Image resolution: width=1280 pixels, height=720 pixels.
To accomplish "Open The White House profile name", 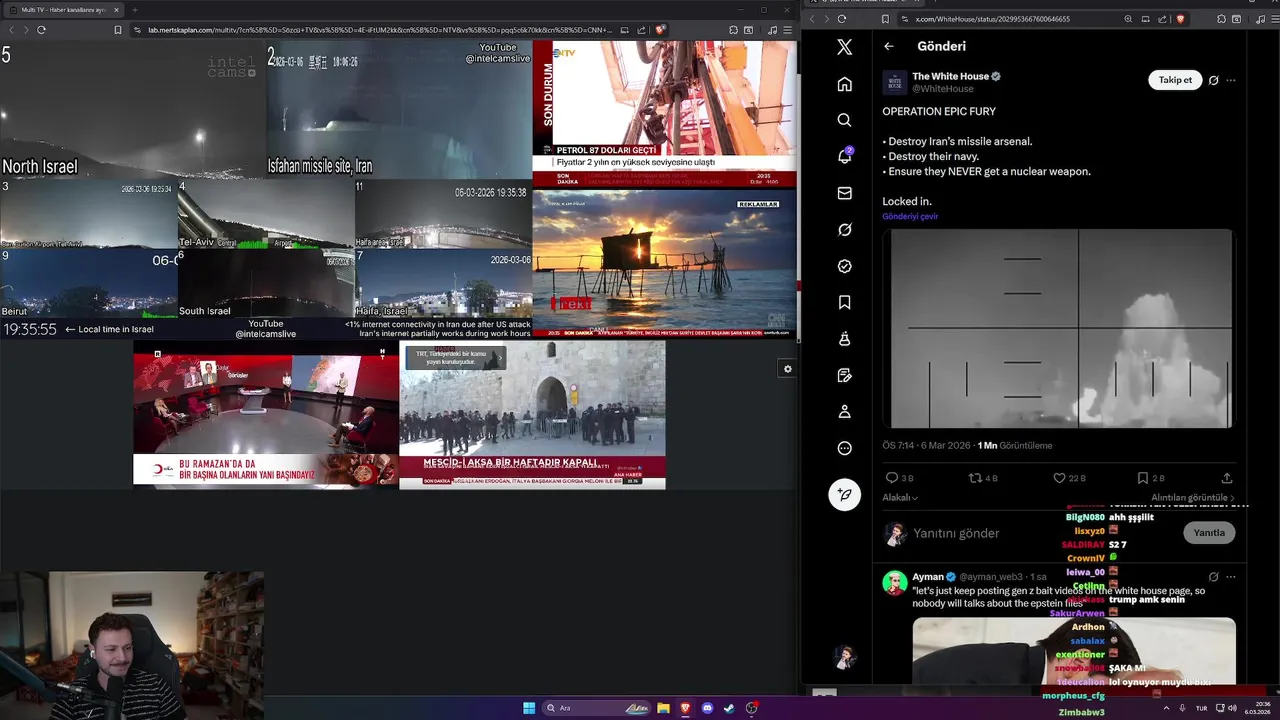I will 950,76.
